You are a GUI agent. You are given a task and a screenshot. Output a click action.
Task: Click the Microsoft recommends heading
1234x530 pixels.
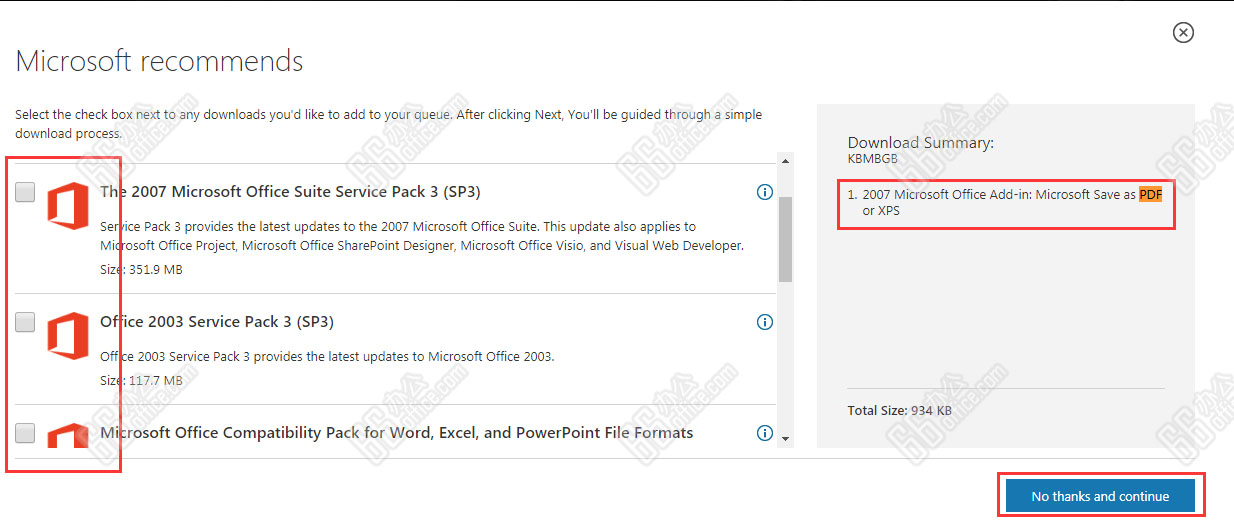pyautogui.click(x=159, y=61)
